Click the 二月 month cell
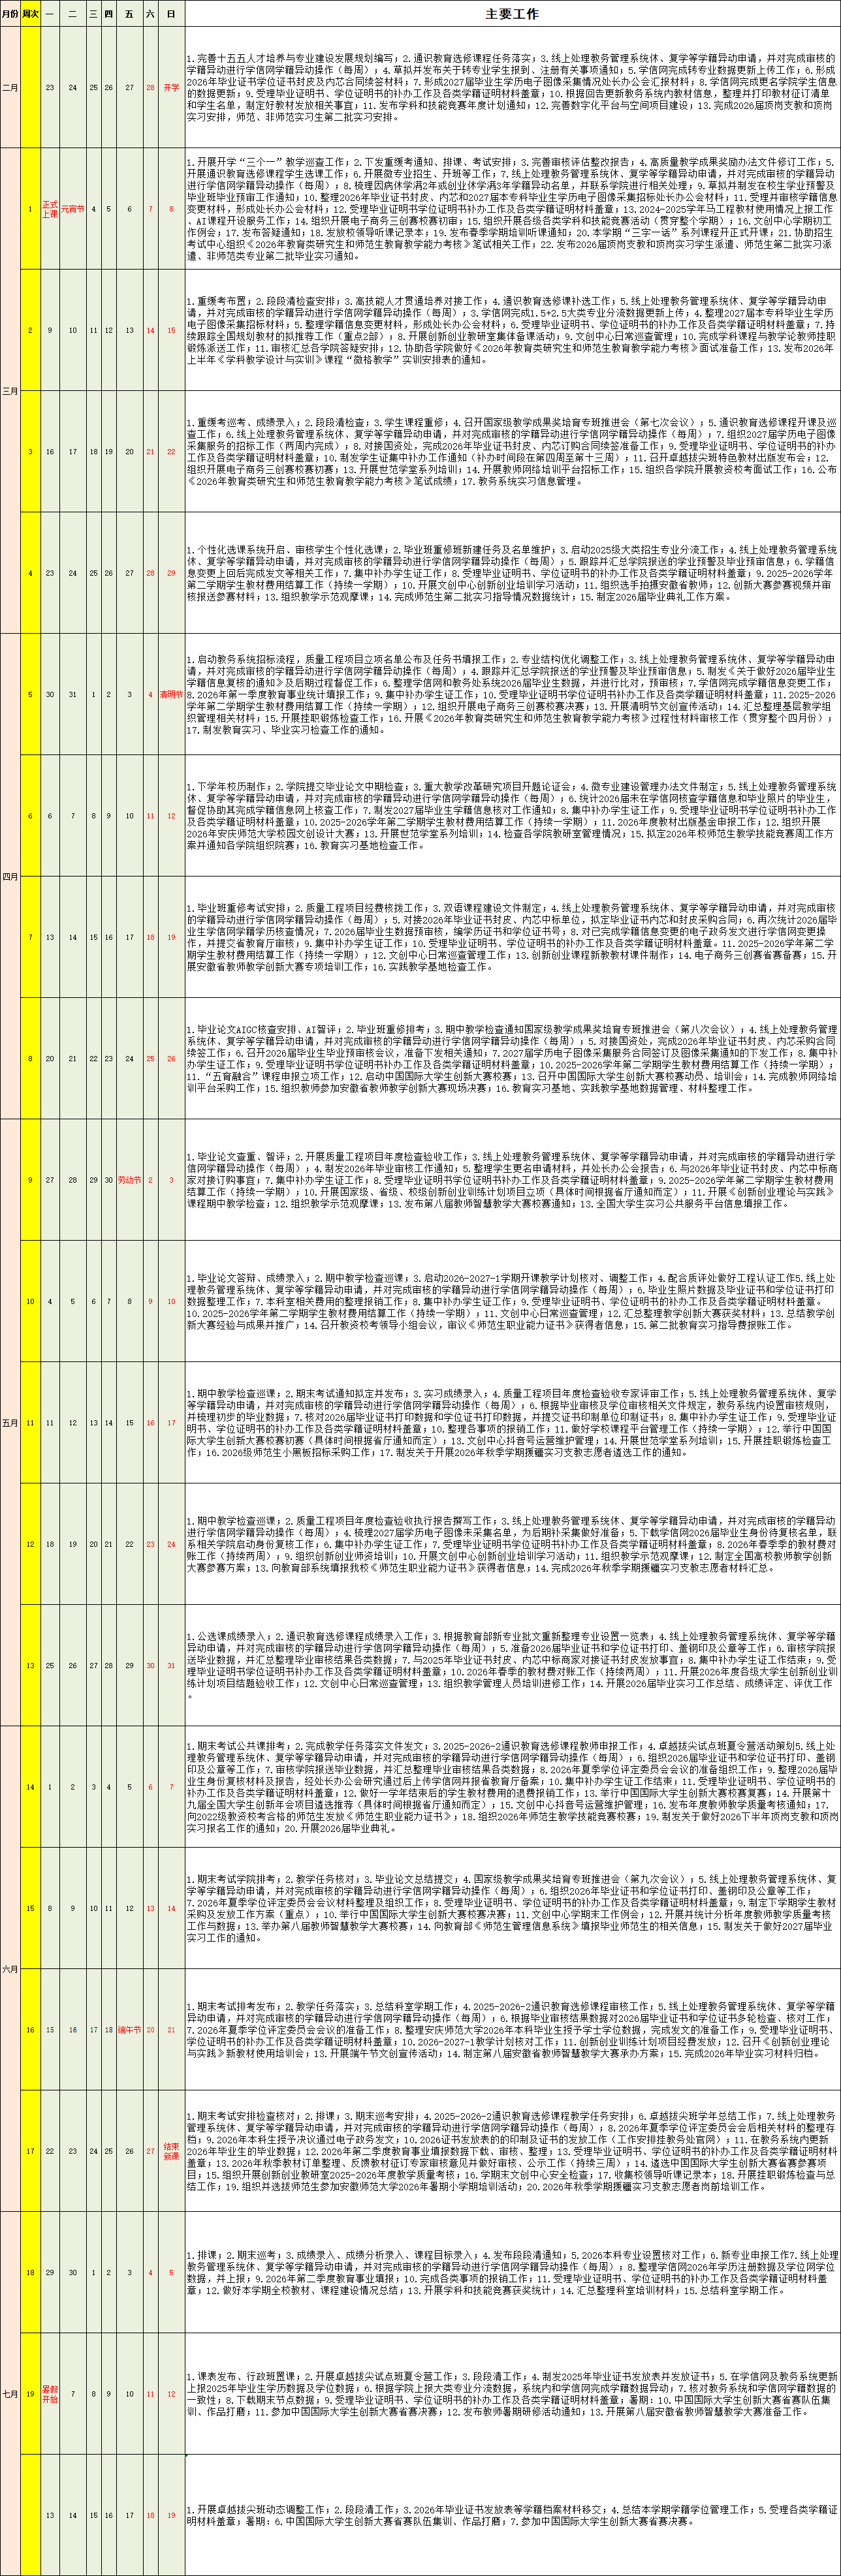This screenshot has width=841, height=2576. pos(10,88)
